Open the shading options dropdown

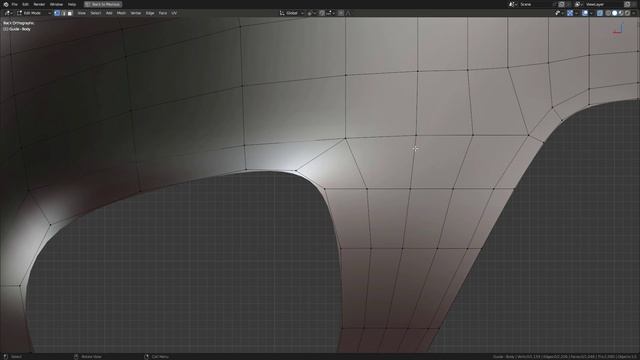634,13
